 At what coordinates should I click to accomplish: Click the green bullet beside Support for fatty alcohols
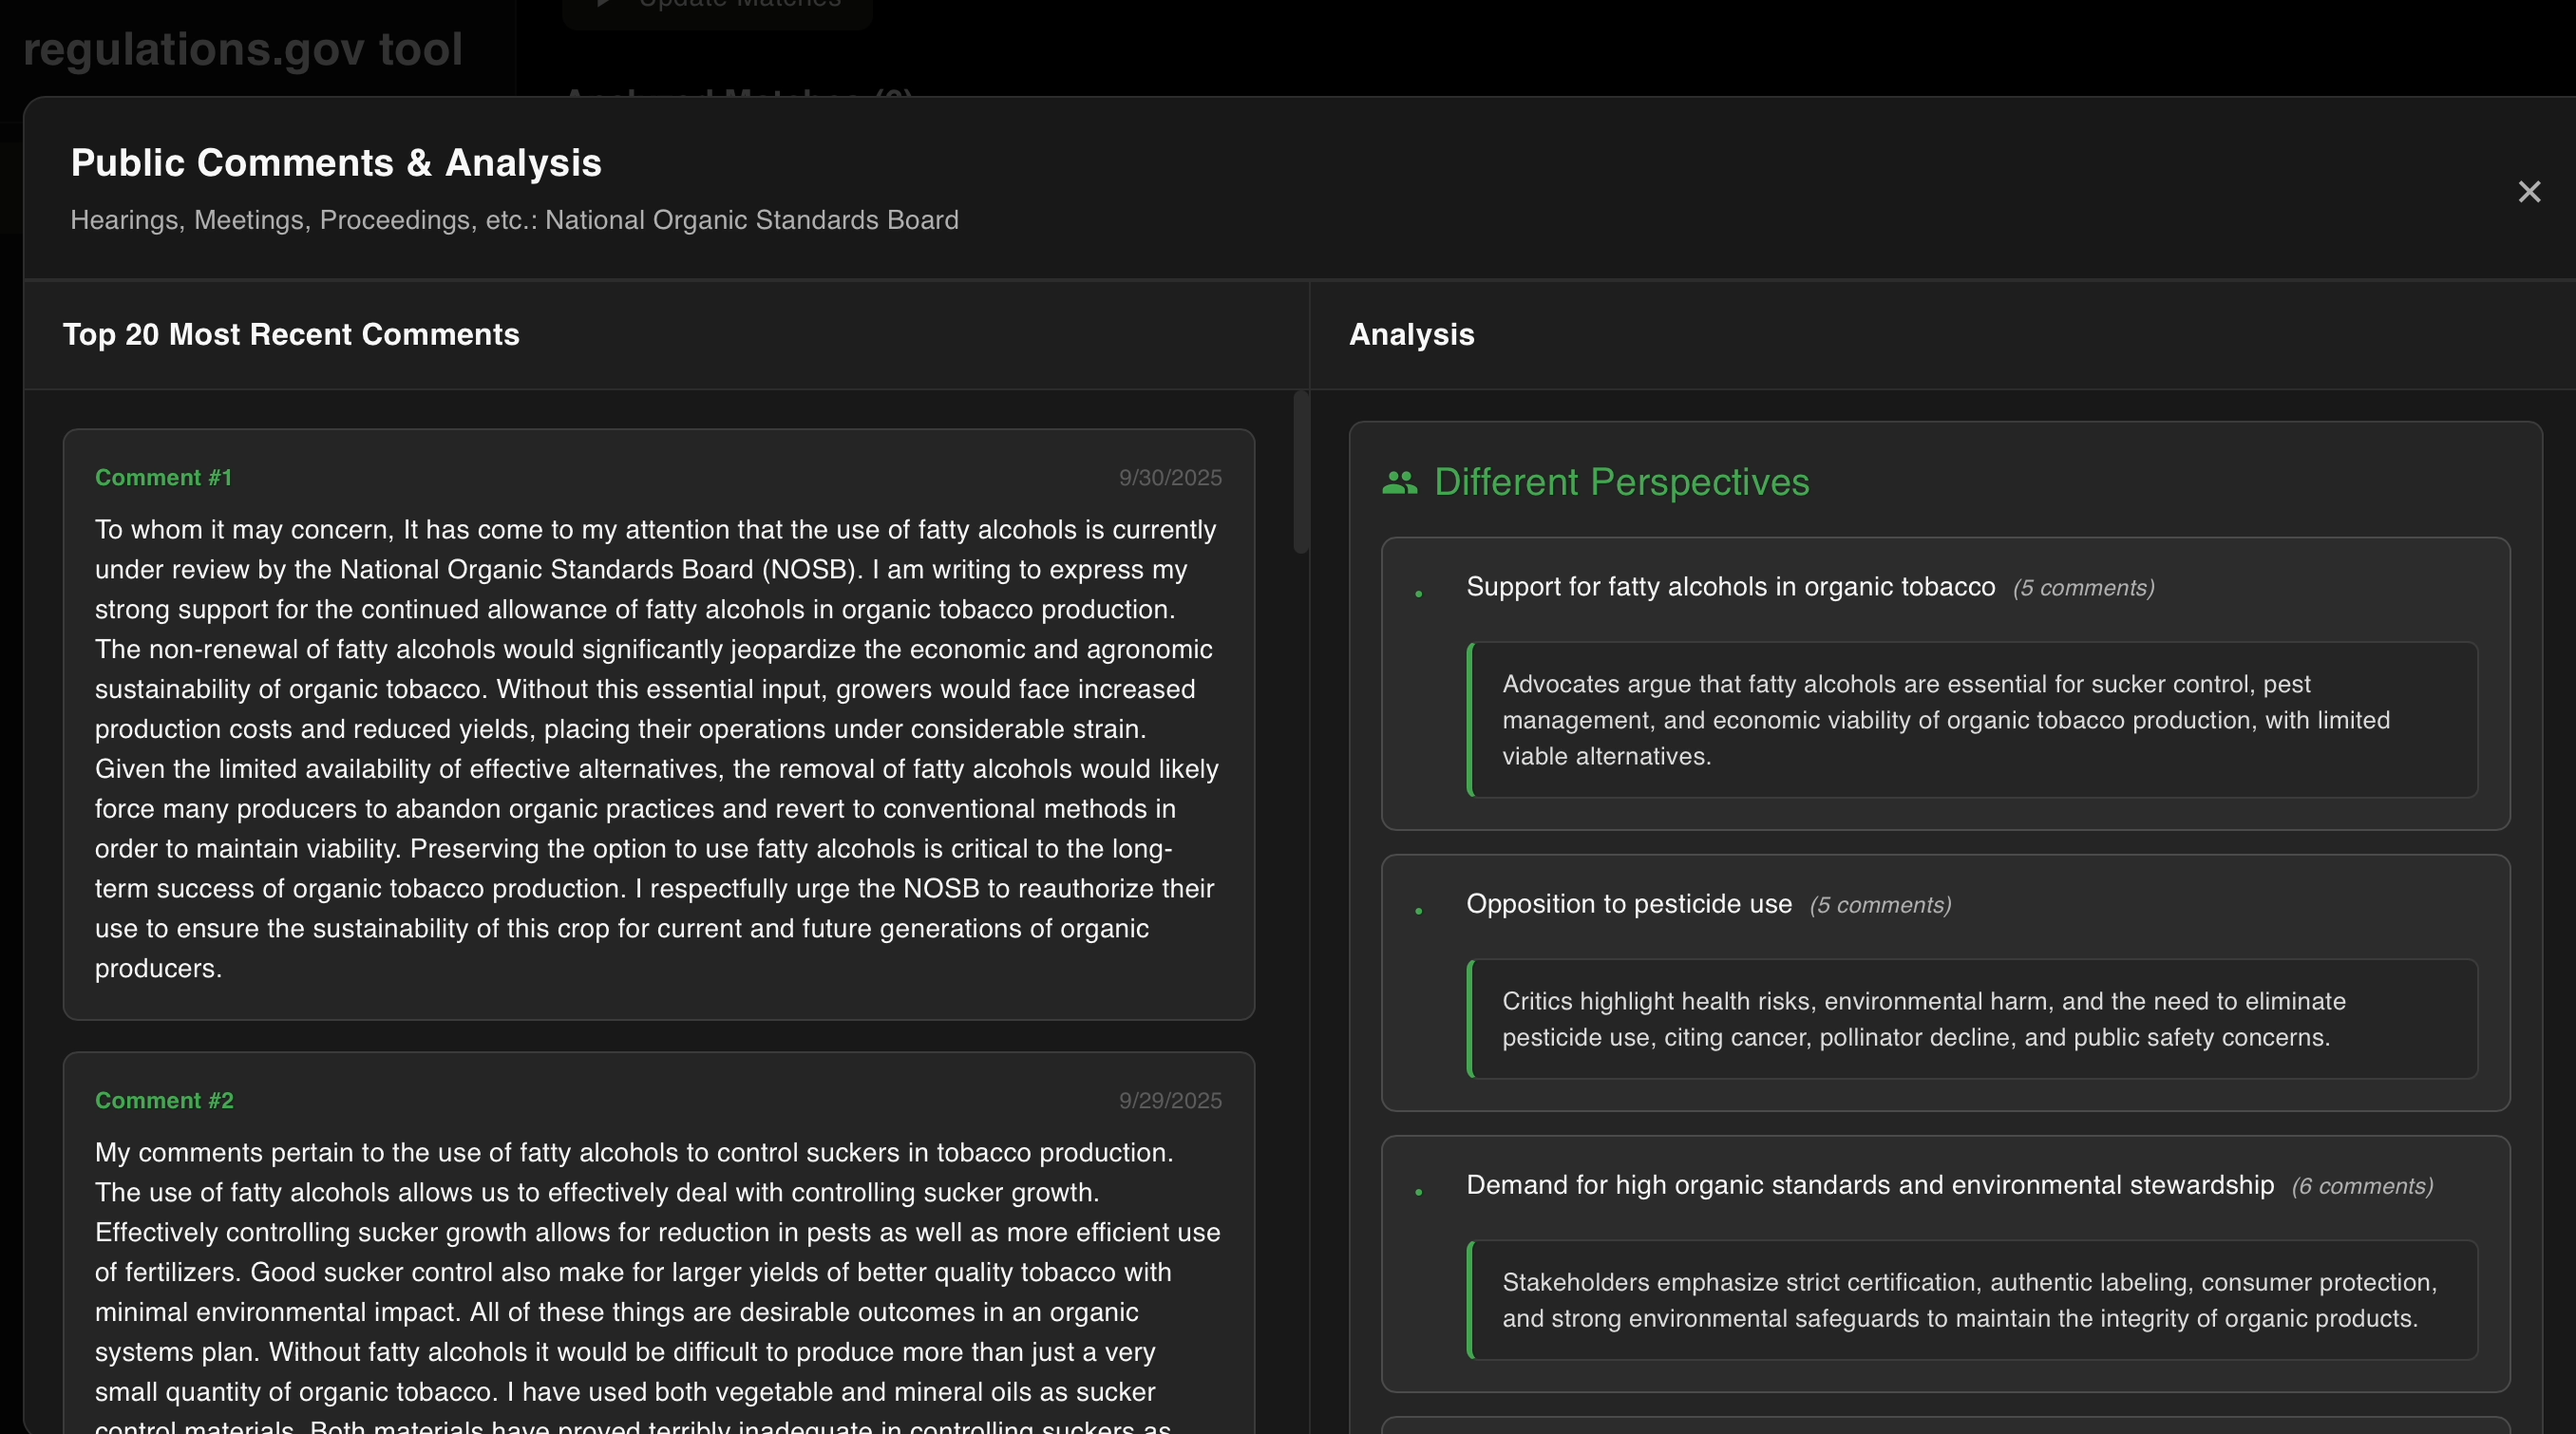(x=1418, y=594)
